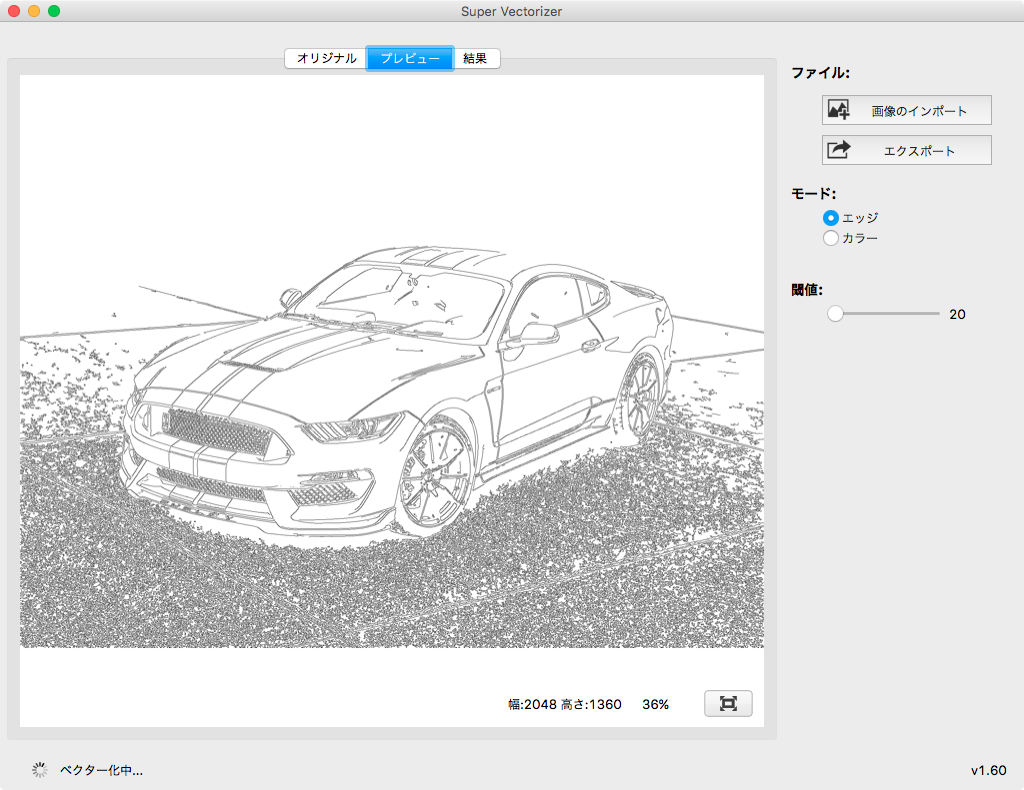Click the export share-arrow icon

tap(839, 150)
